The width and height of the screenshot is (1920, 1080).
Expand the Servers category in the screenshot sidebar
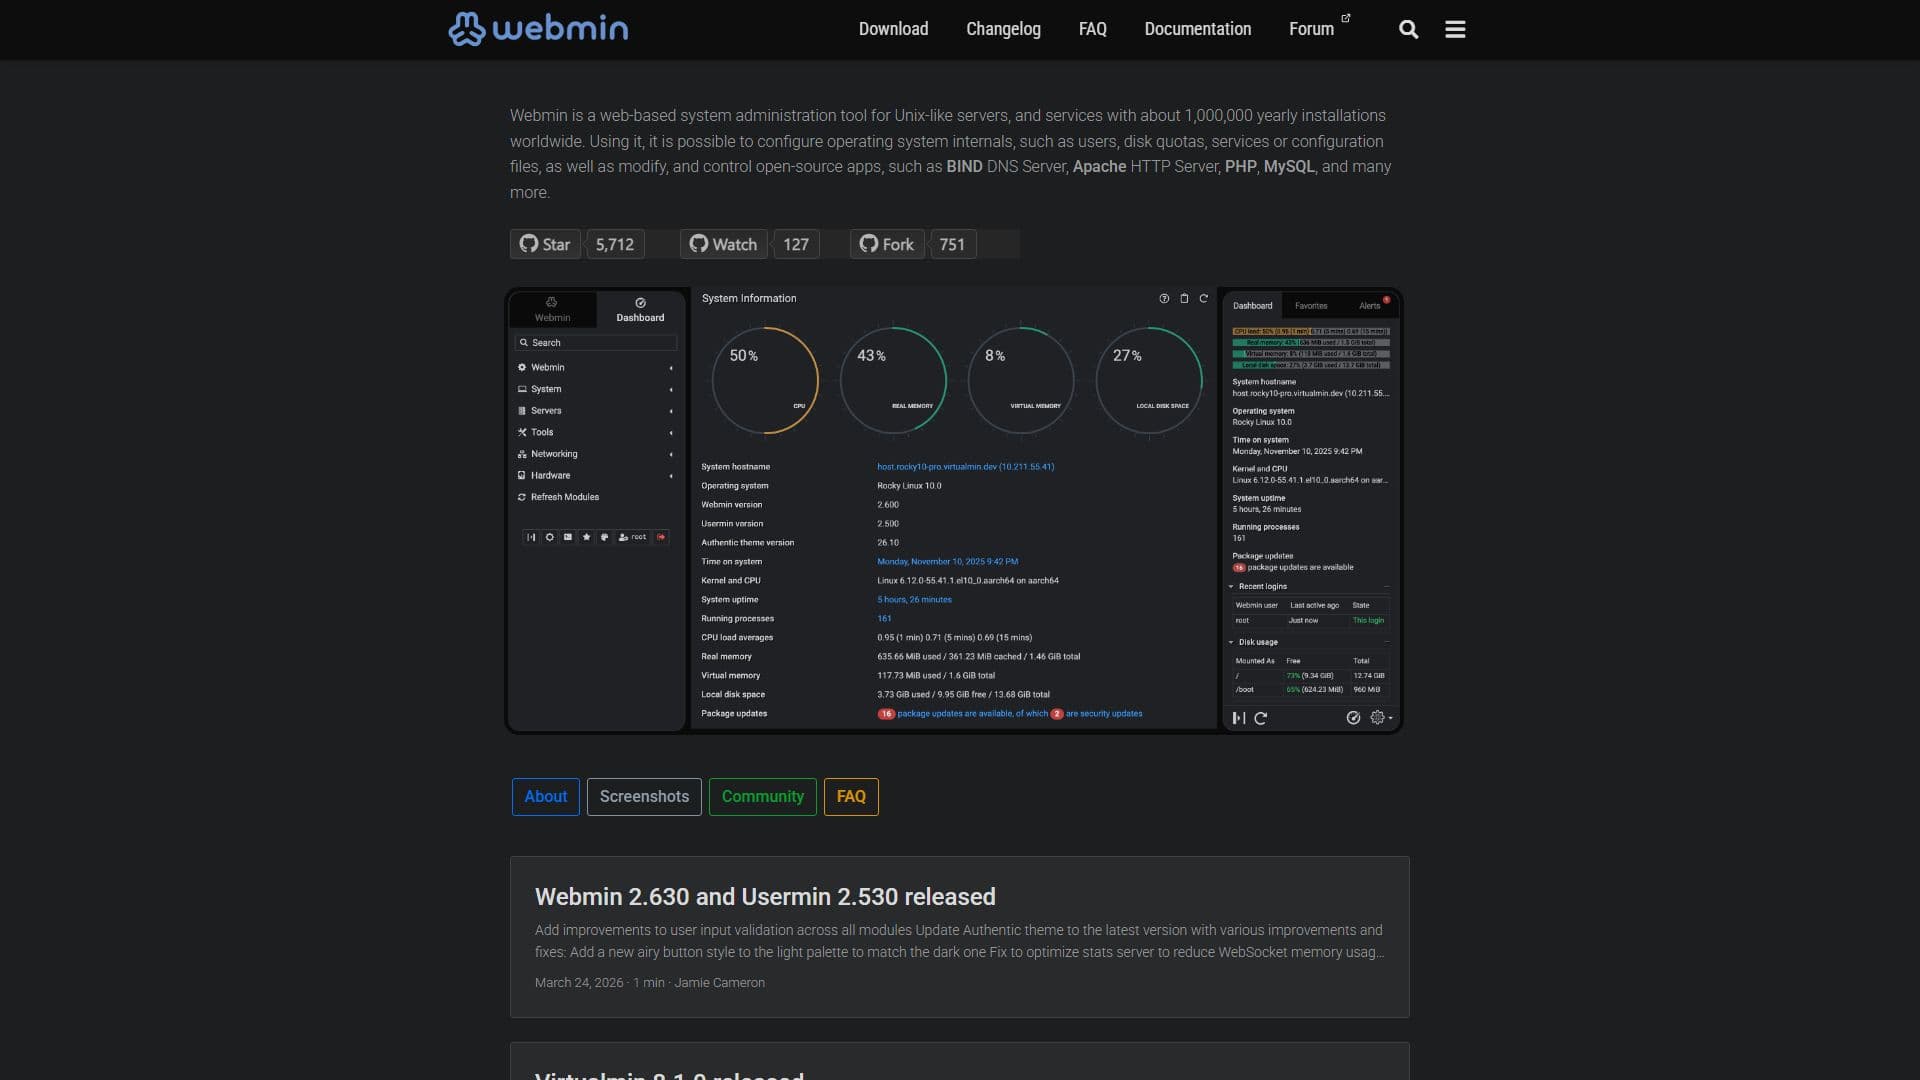(x=596, y=411)
